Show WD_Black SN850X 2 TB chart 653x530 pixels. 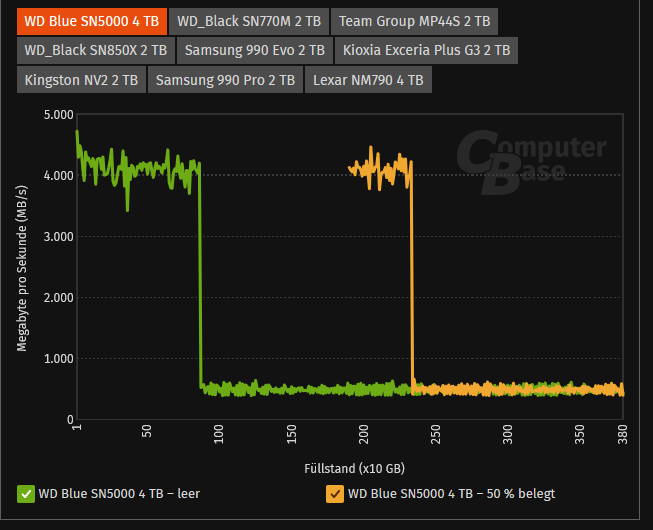[96, 50]
